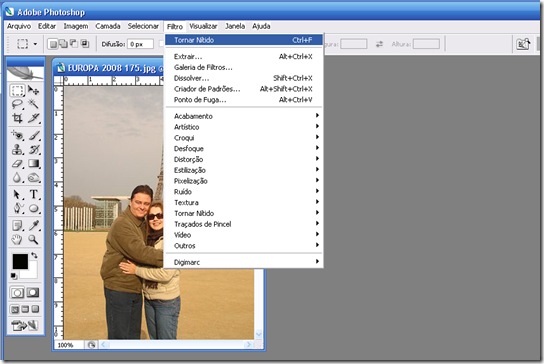Select the Clone Stamp tool
The width and height of the screenshot is (544, 364).
17,150
